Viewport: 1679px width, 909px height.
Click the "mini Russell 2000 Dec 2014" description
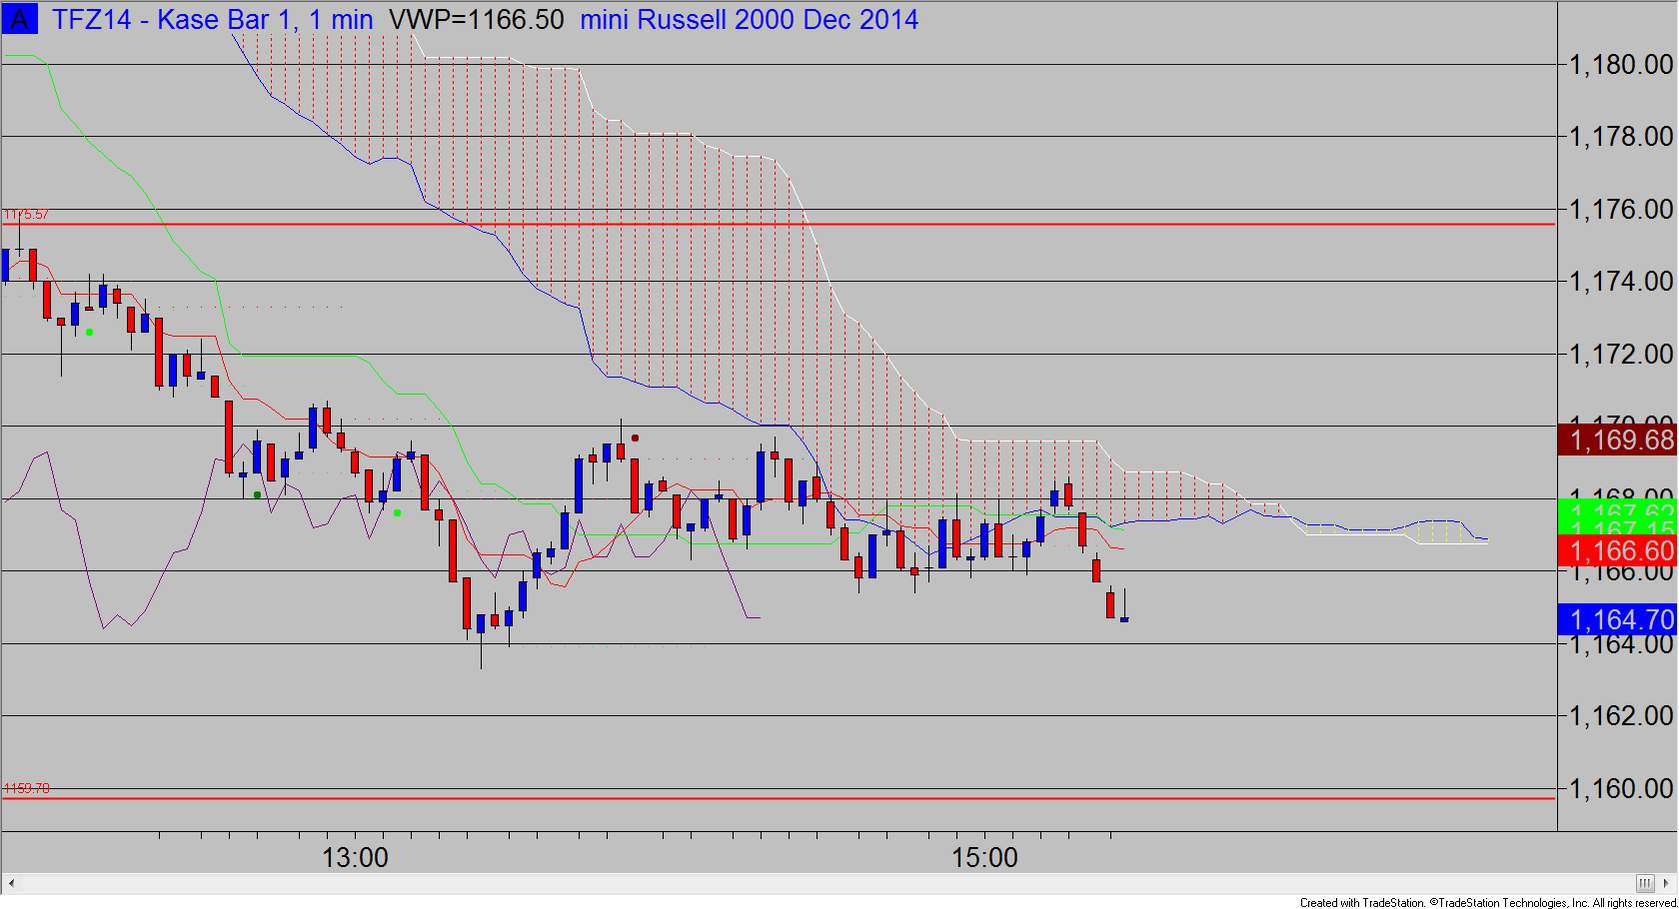pos(749,19)
